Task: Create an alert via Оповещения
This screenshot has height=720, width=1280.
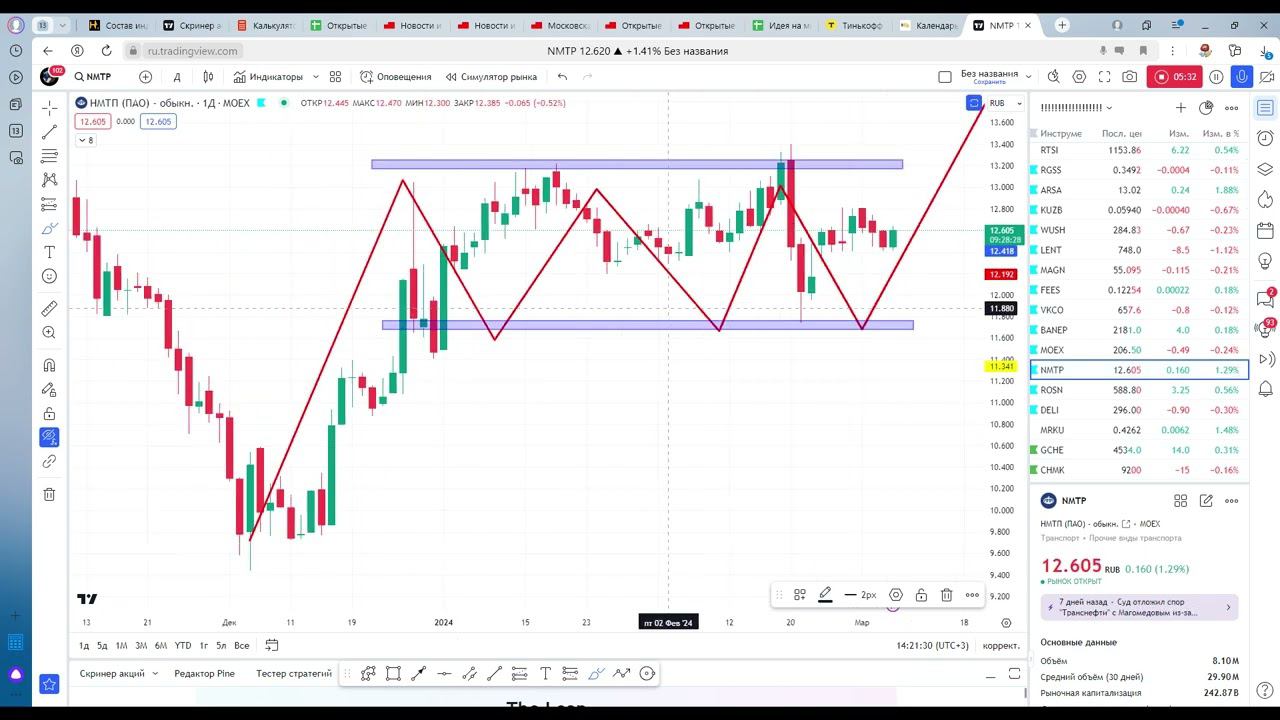Action: click(x=396, y=76)
